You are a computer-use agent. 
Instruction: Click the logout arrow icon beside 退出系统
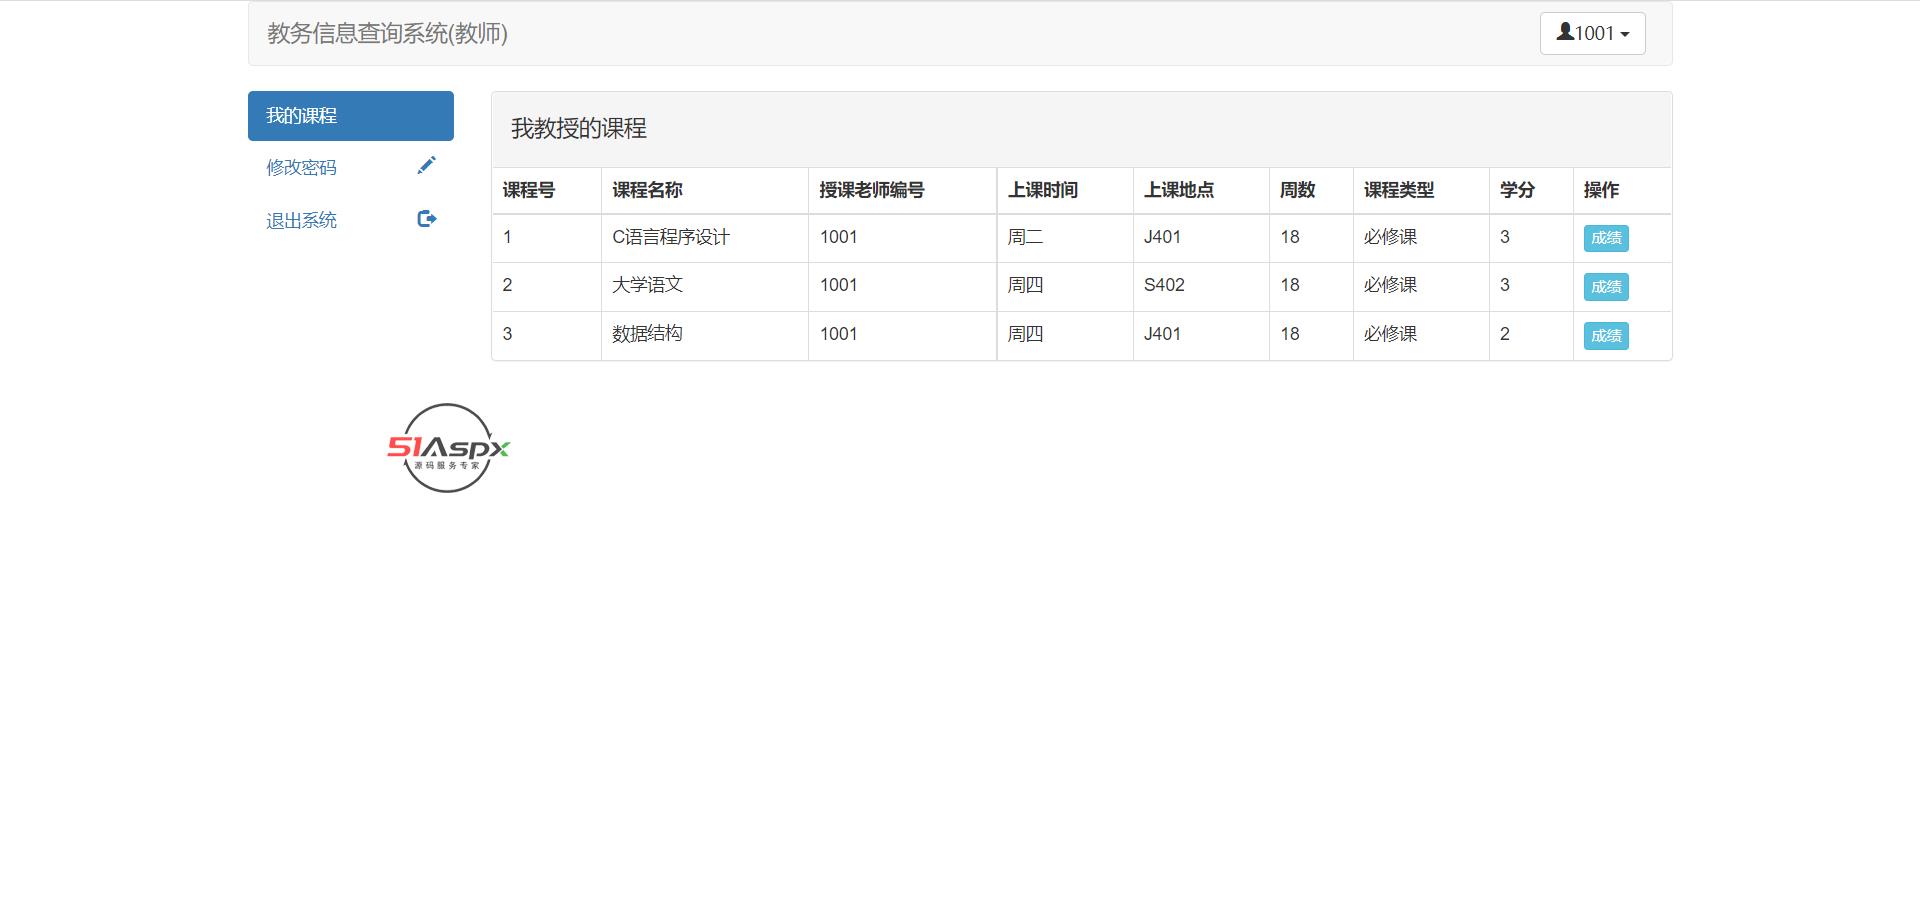tap(427, 219)
